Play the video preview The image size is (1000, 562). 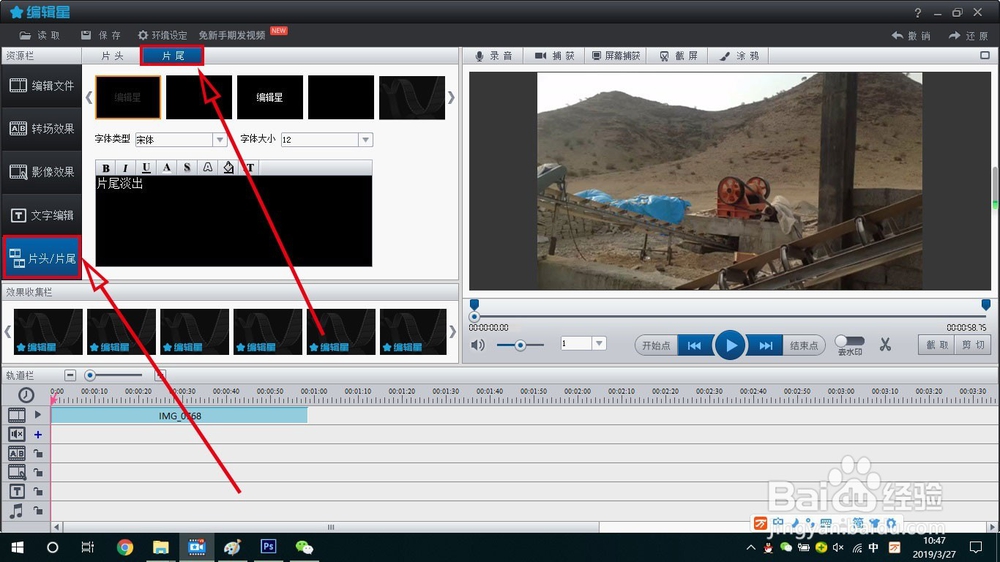pos(730,345)
